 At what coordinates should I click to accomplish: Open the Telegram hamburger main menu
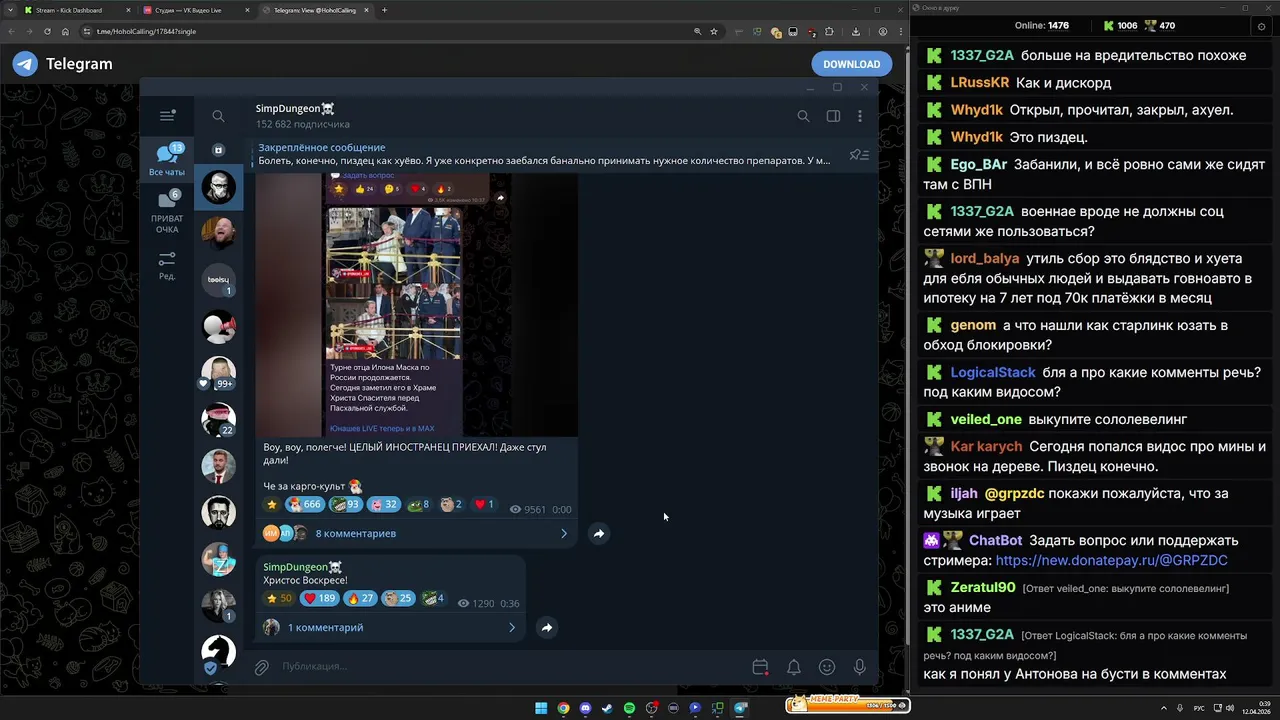167,116
